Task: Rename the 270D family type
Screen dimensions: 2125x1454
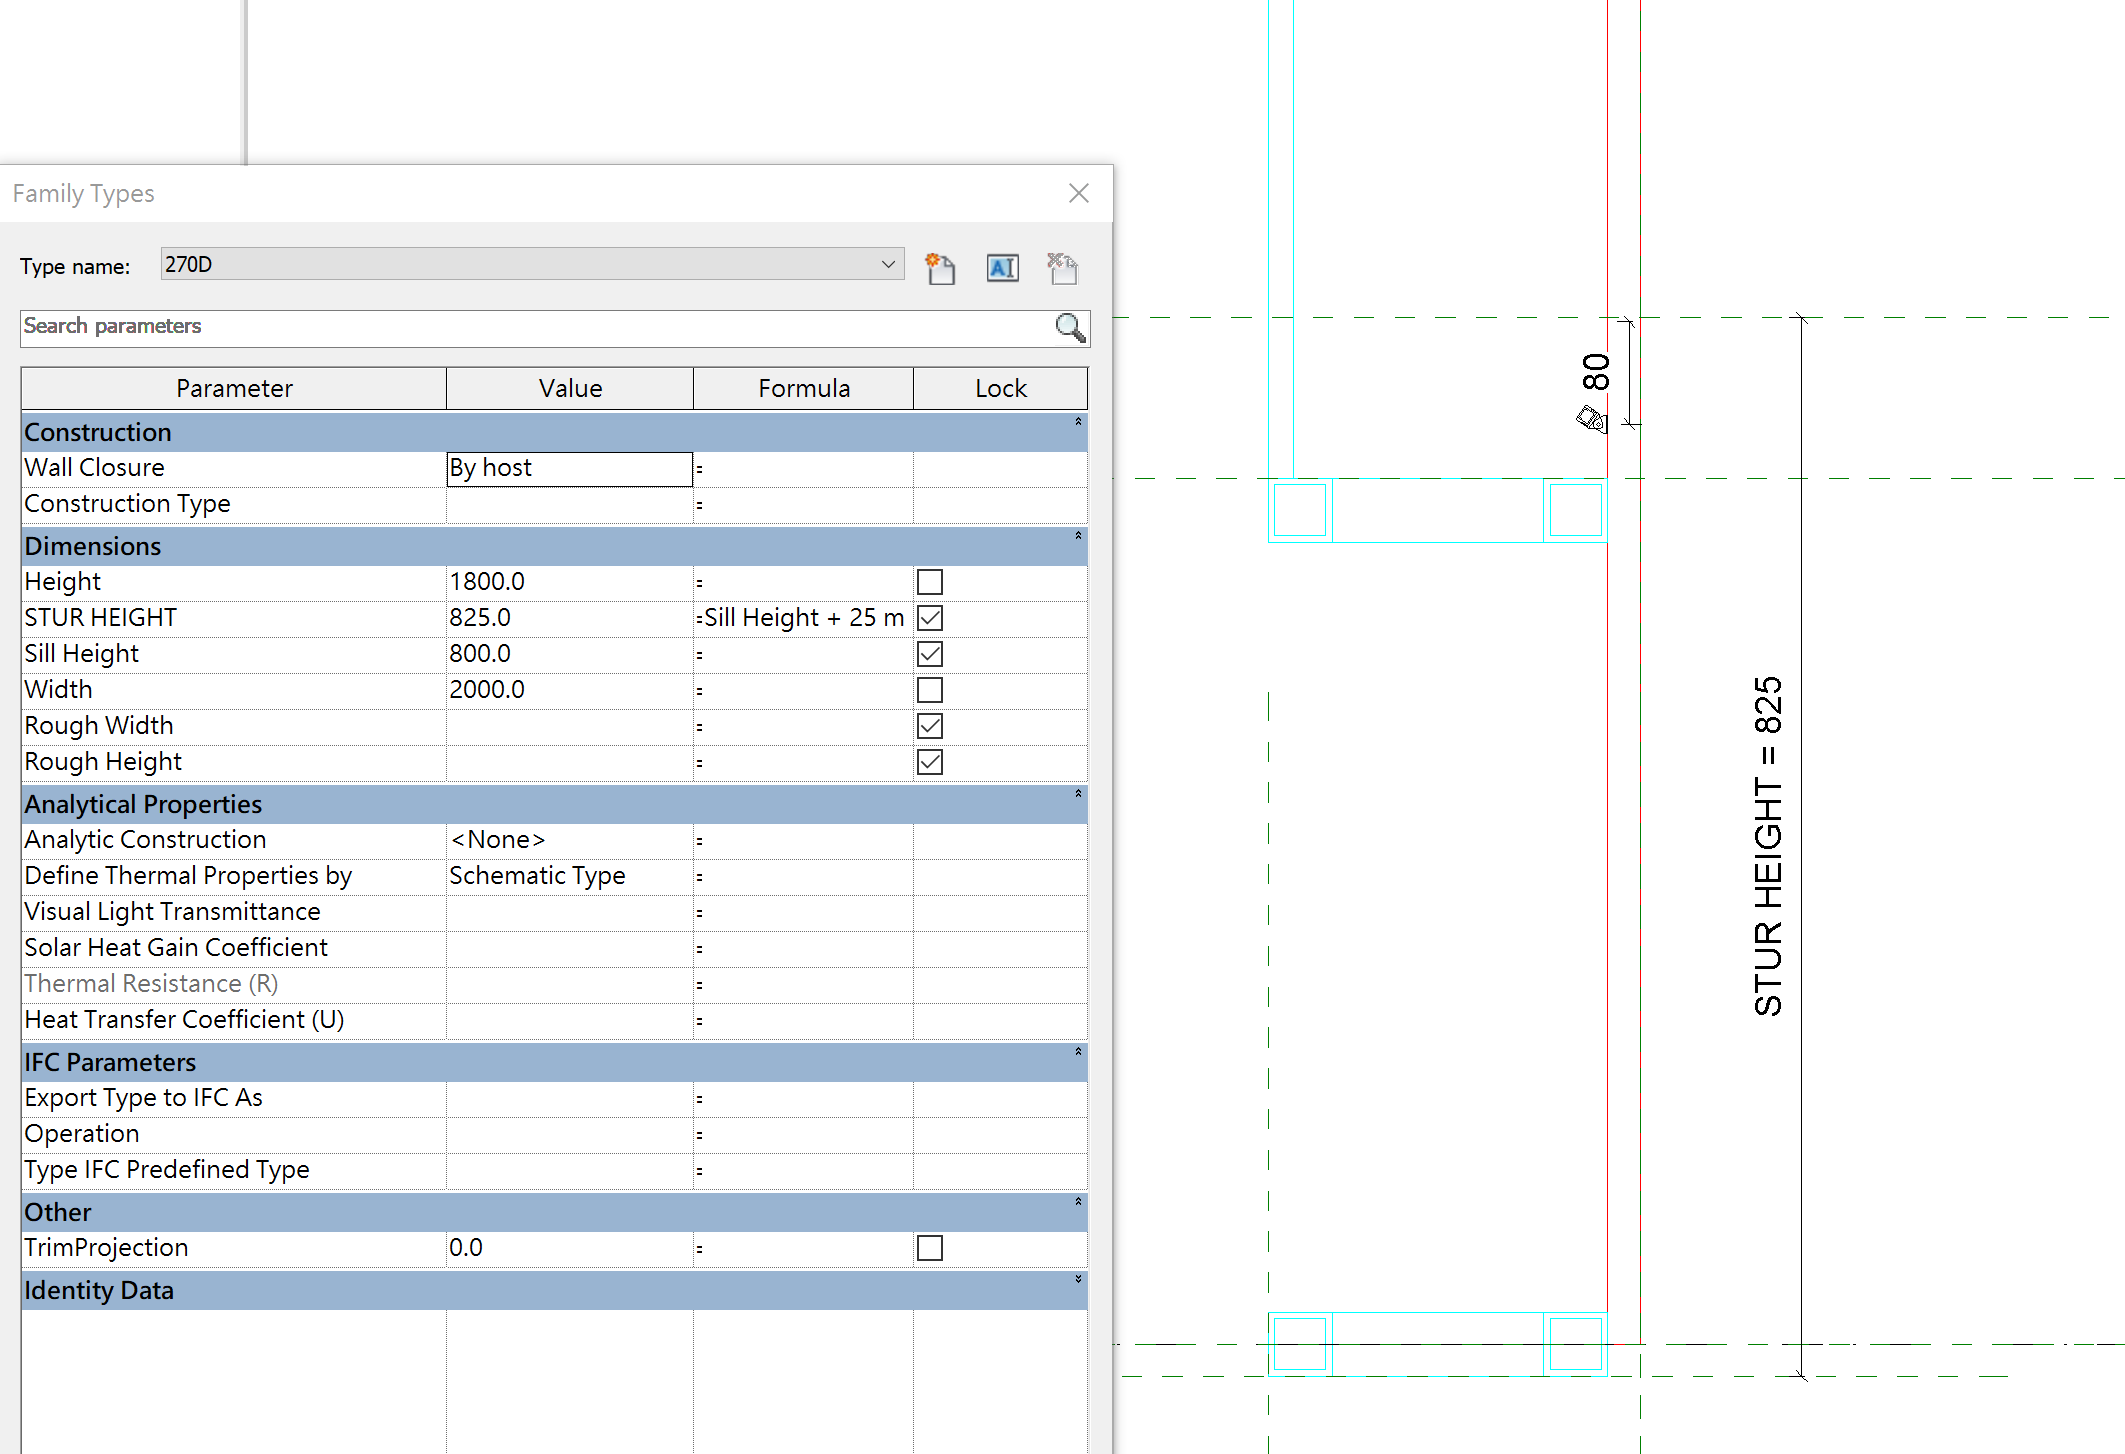Action: click(x=1002, y=268)
